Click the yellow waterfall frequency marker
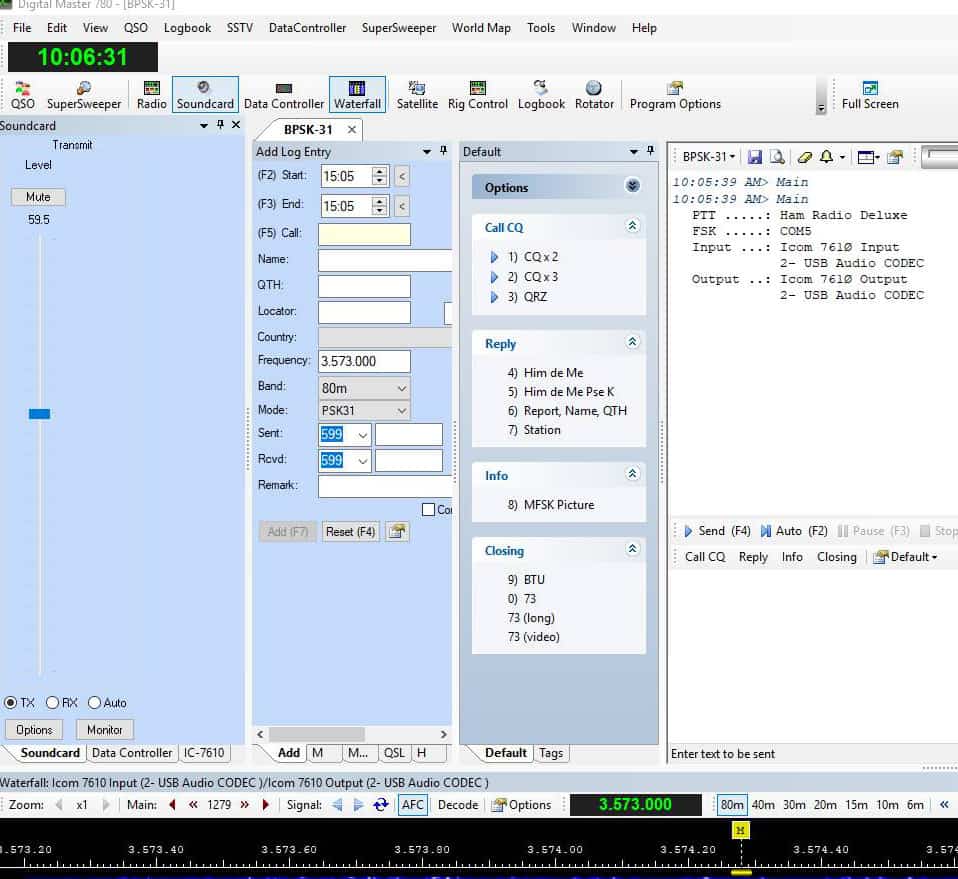 pos(740,830)
